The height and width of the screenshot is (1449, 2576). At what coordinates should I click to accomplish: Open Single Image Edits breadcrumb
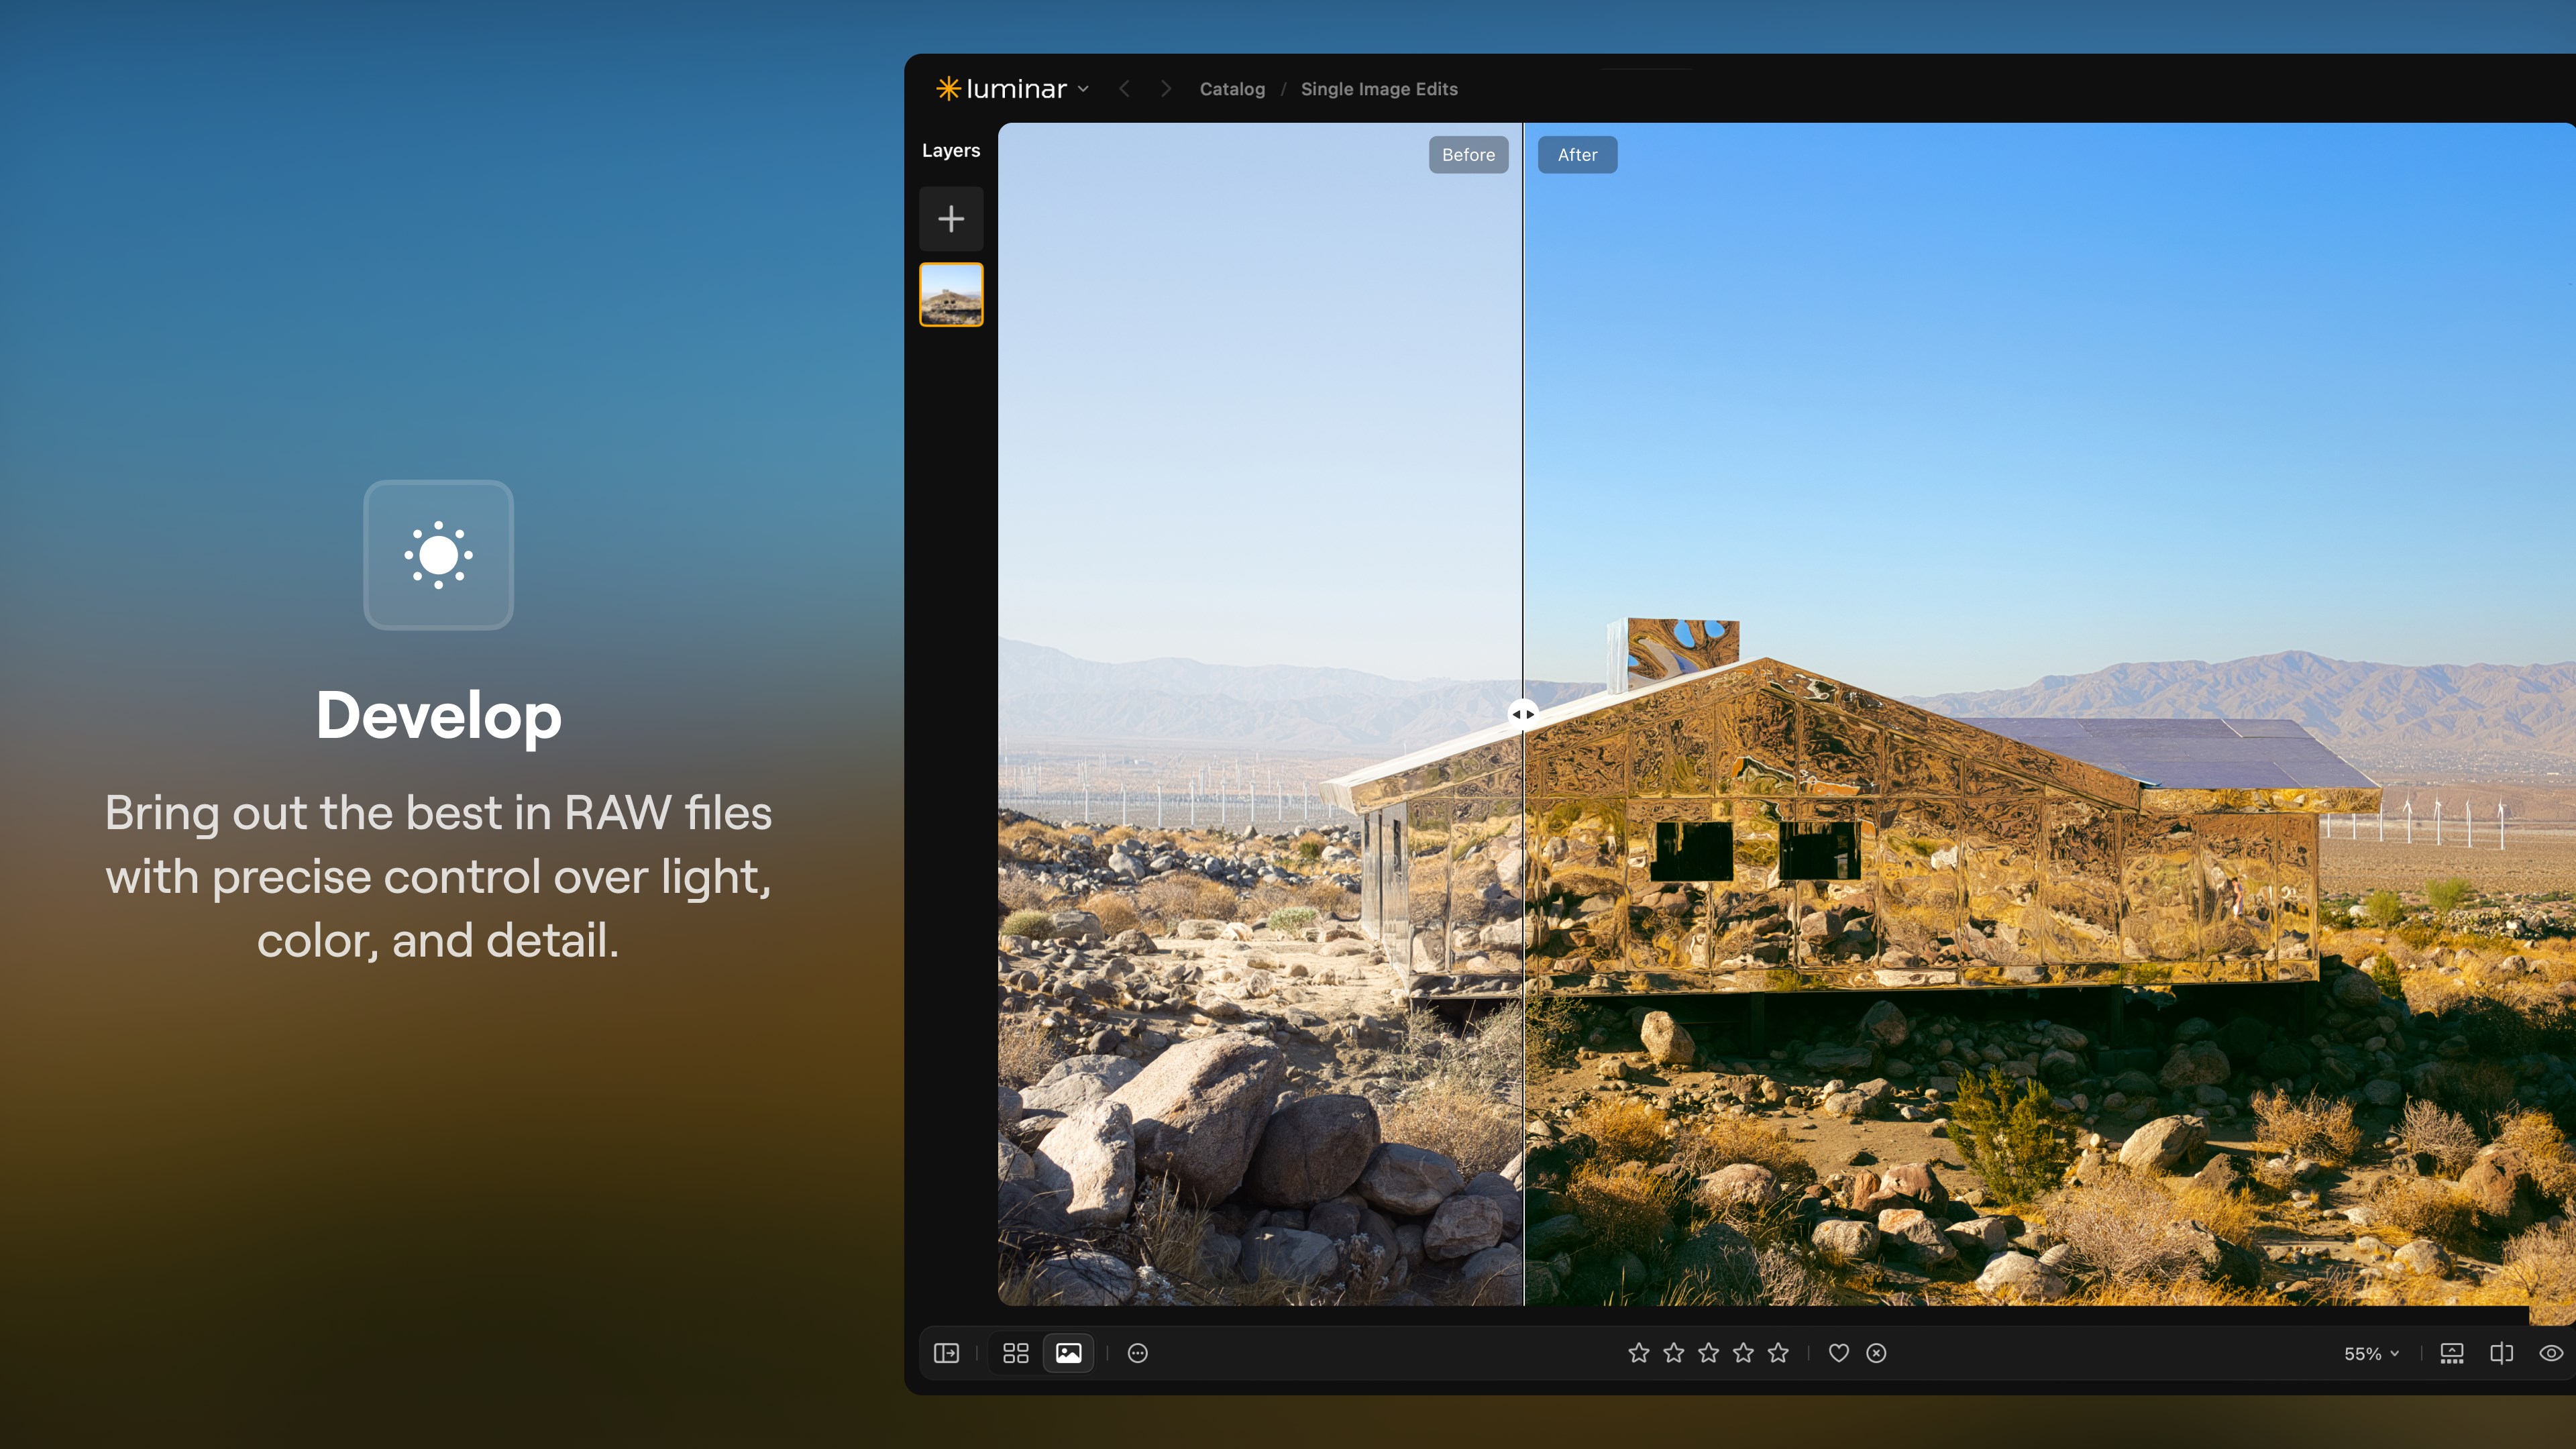tap(1379, 89)
